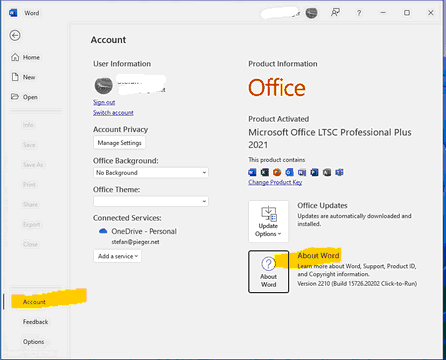Screen dimensions: 446x360
Task: Expand the Office Background dropdown
Action: 151,173
